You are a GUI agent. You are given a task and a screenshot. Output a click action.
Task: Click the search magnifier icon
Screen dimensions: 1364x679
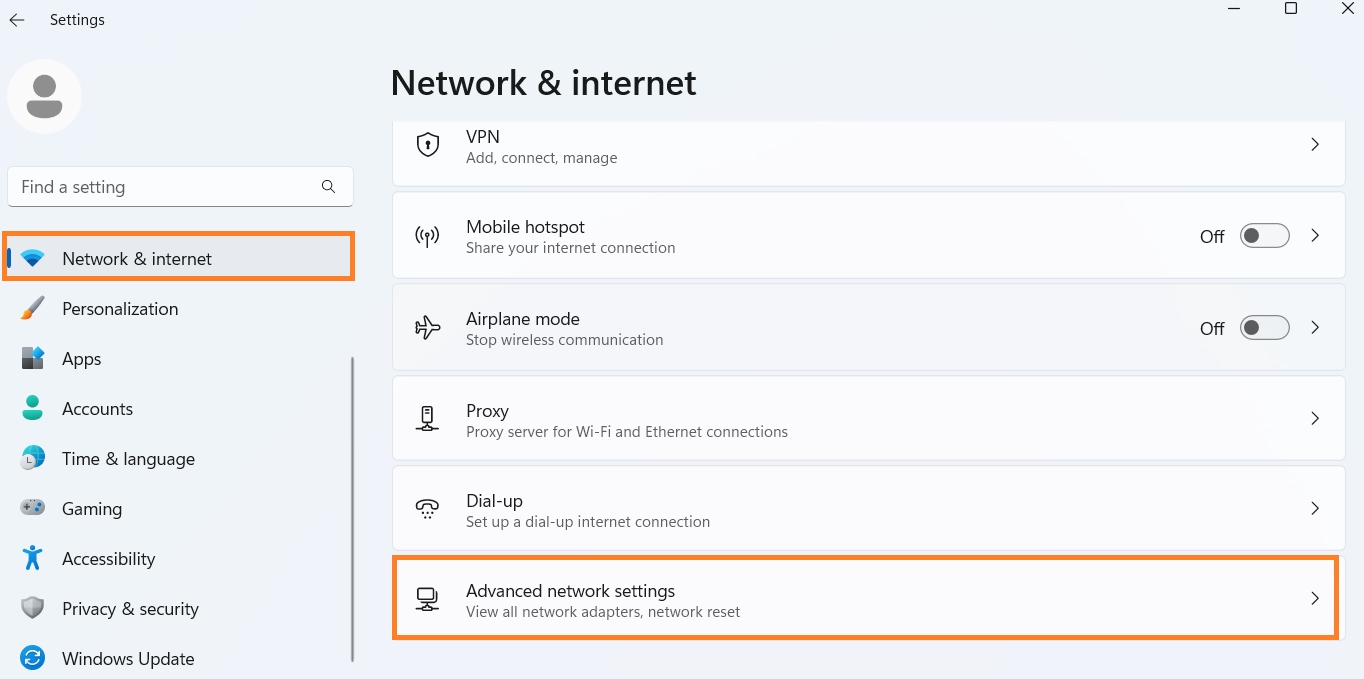tap(328, 187)
